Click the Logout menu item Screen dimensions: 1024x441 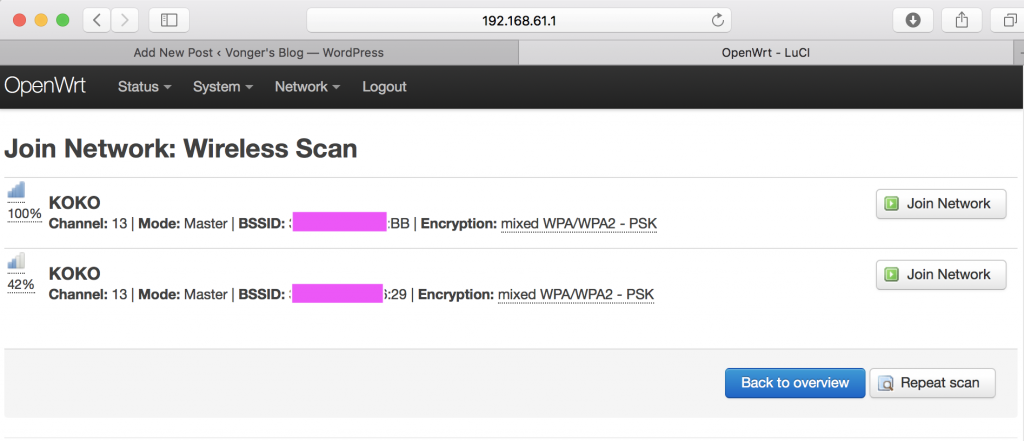coord(385,87)
